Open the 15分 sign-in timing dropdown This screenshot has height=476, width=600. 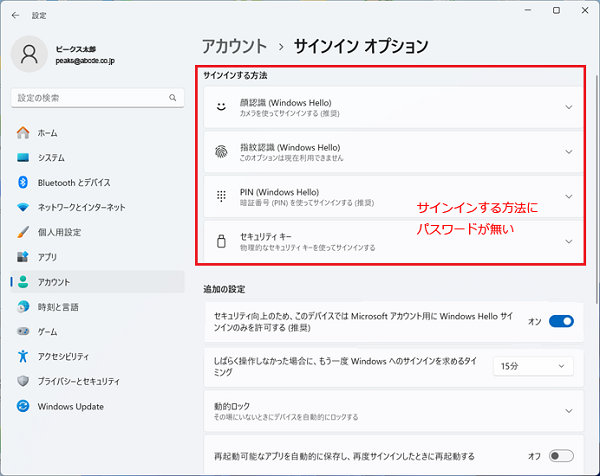coord(533,366)
